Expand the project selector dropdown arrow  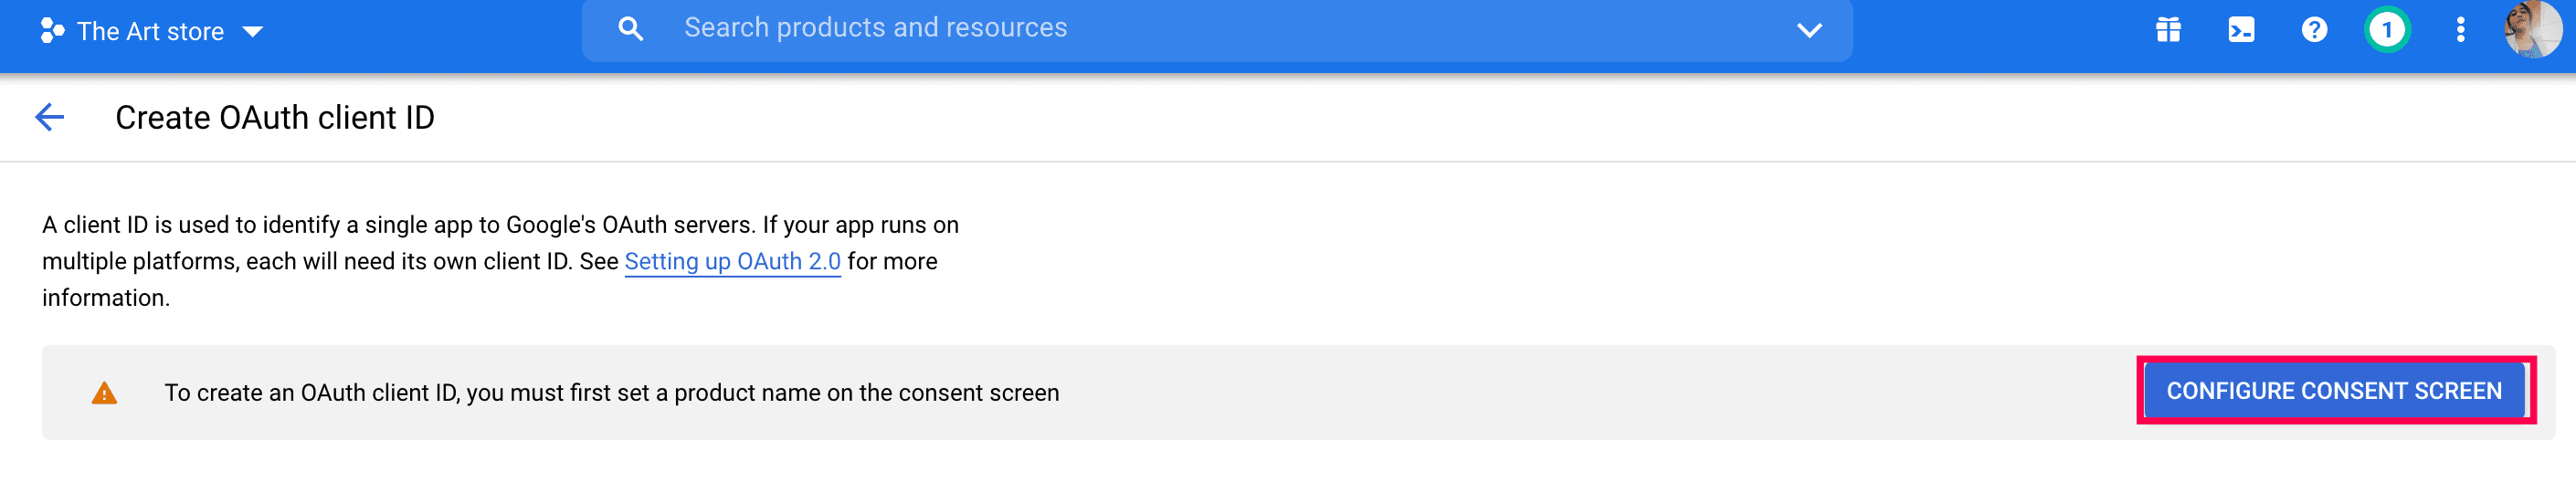253,32
